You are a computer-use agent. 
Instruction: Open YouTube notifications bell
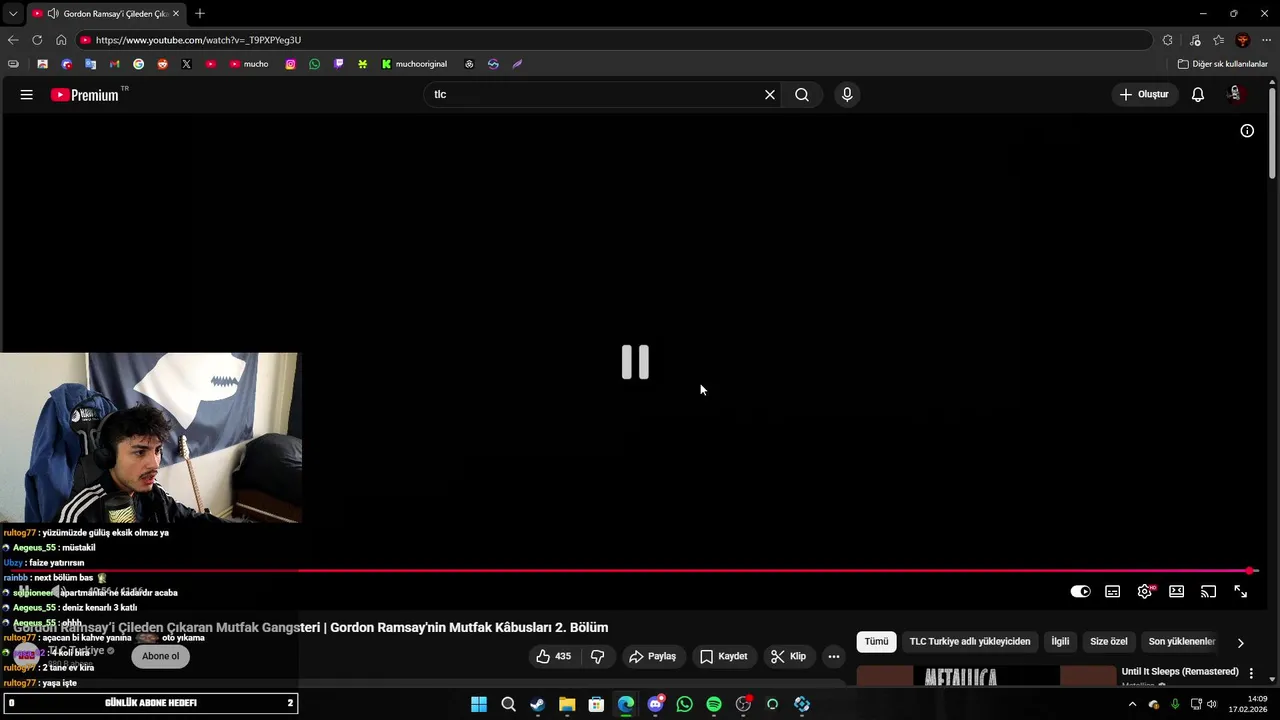pyautogui.click(x=1197, y=95)
